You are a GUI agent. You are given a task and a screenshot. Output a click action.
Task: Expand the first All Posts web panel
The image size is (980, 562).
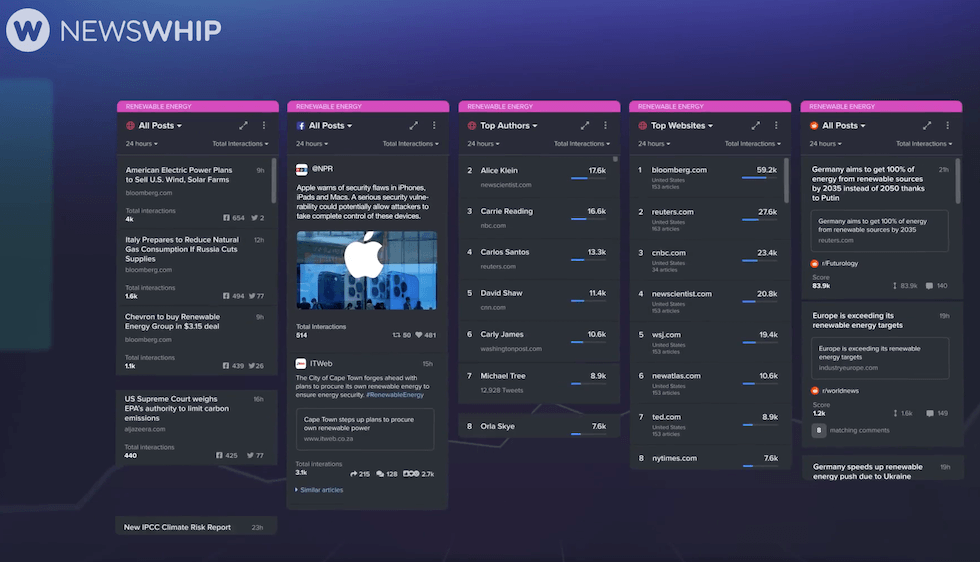click(x=243, y=126)
